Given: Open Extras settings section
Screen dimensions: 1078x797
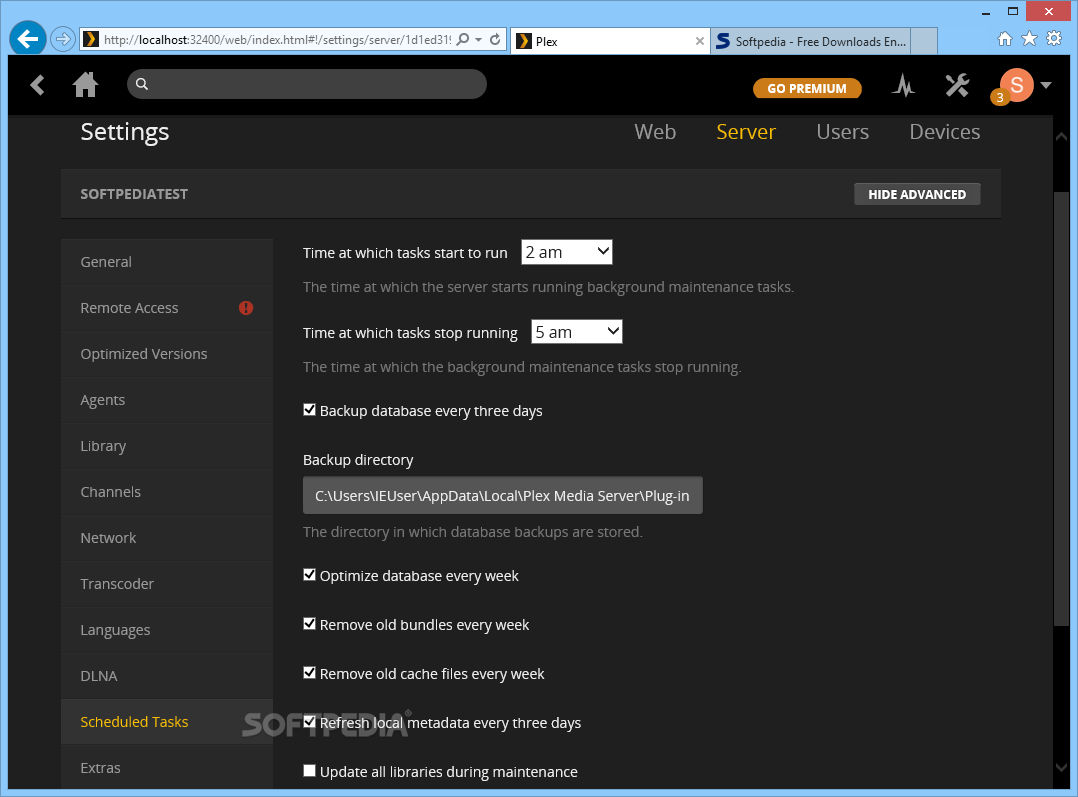Looking at the screenshot, I should pyautogui.click(x=167, y=767).
